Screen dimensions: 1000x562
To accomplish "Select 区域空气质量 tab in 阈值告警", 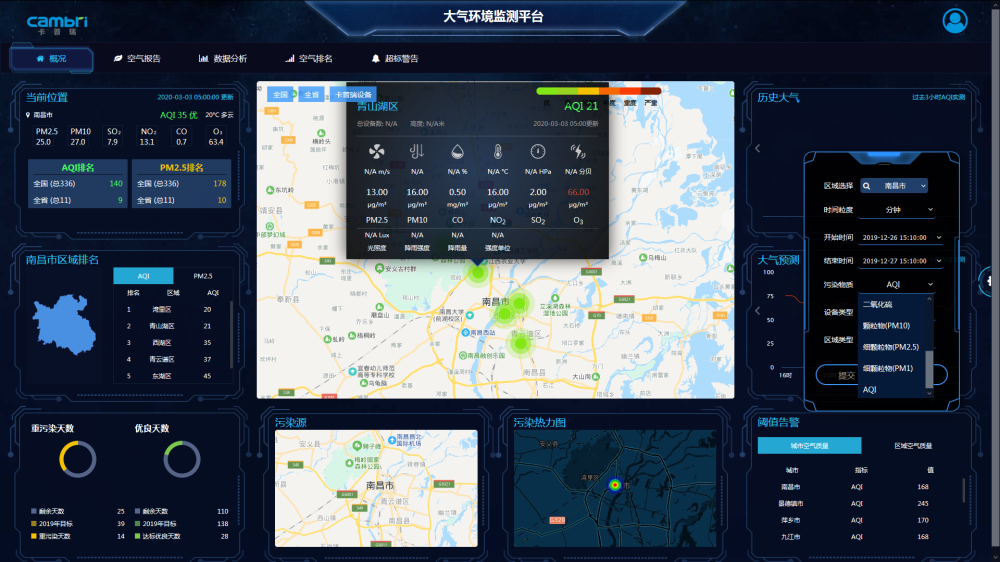I will coord(913,446).
